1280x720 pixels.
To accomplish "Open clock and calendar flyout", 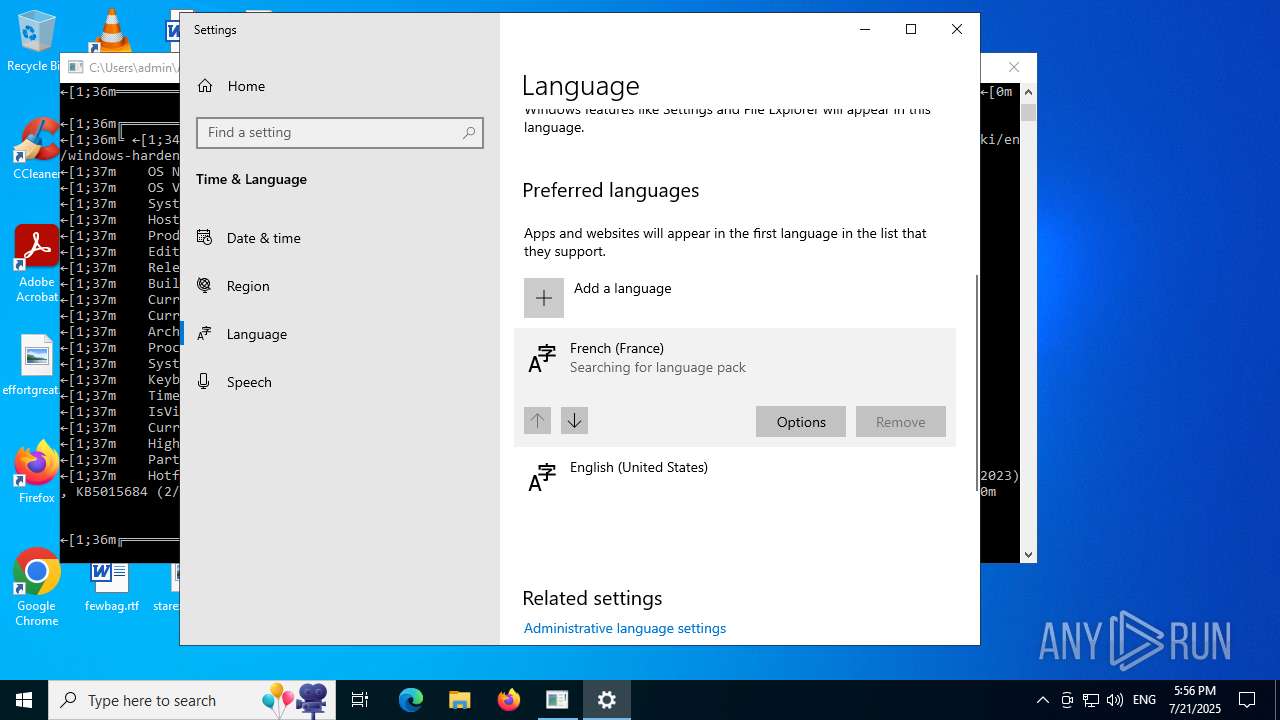I will pyautogui.click(x=1196, y=700).
